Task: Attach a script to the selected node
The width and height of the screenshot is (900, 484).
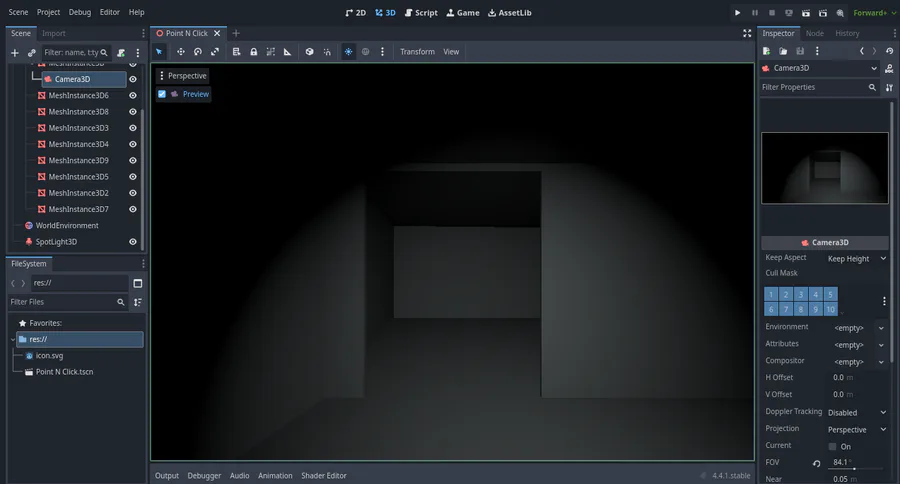Action: click(x=121, y=53)
